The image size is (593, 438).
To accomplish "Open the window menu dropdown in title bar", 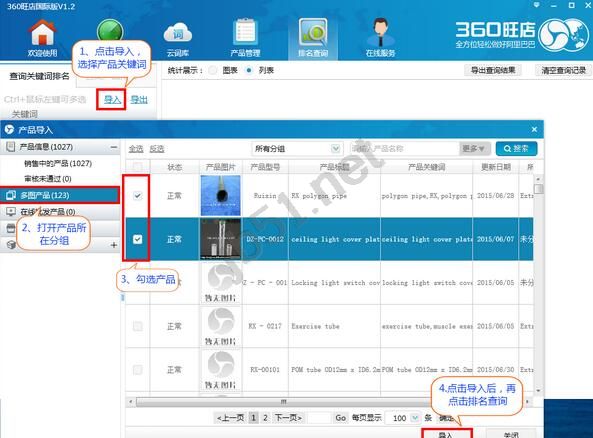I will [536, 5].
